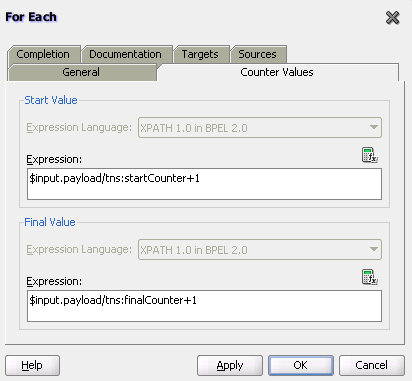Switch to the Completion tab
This screenshot has width=412, height=381.
click(43, 54)
